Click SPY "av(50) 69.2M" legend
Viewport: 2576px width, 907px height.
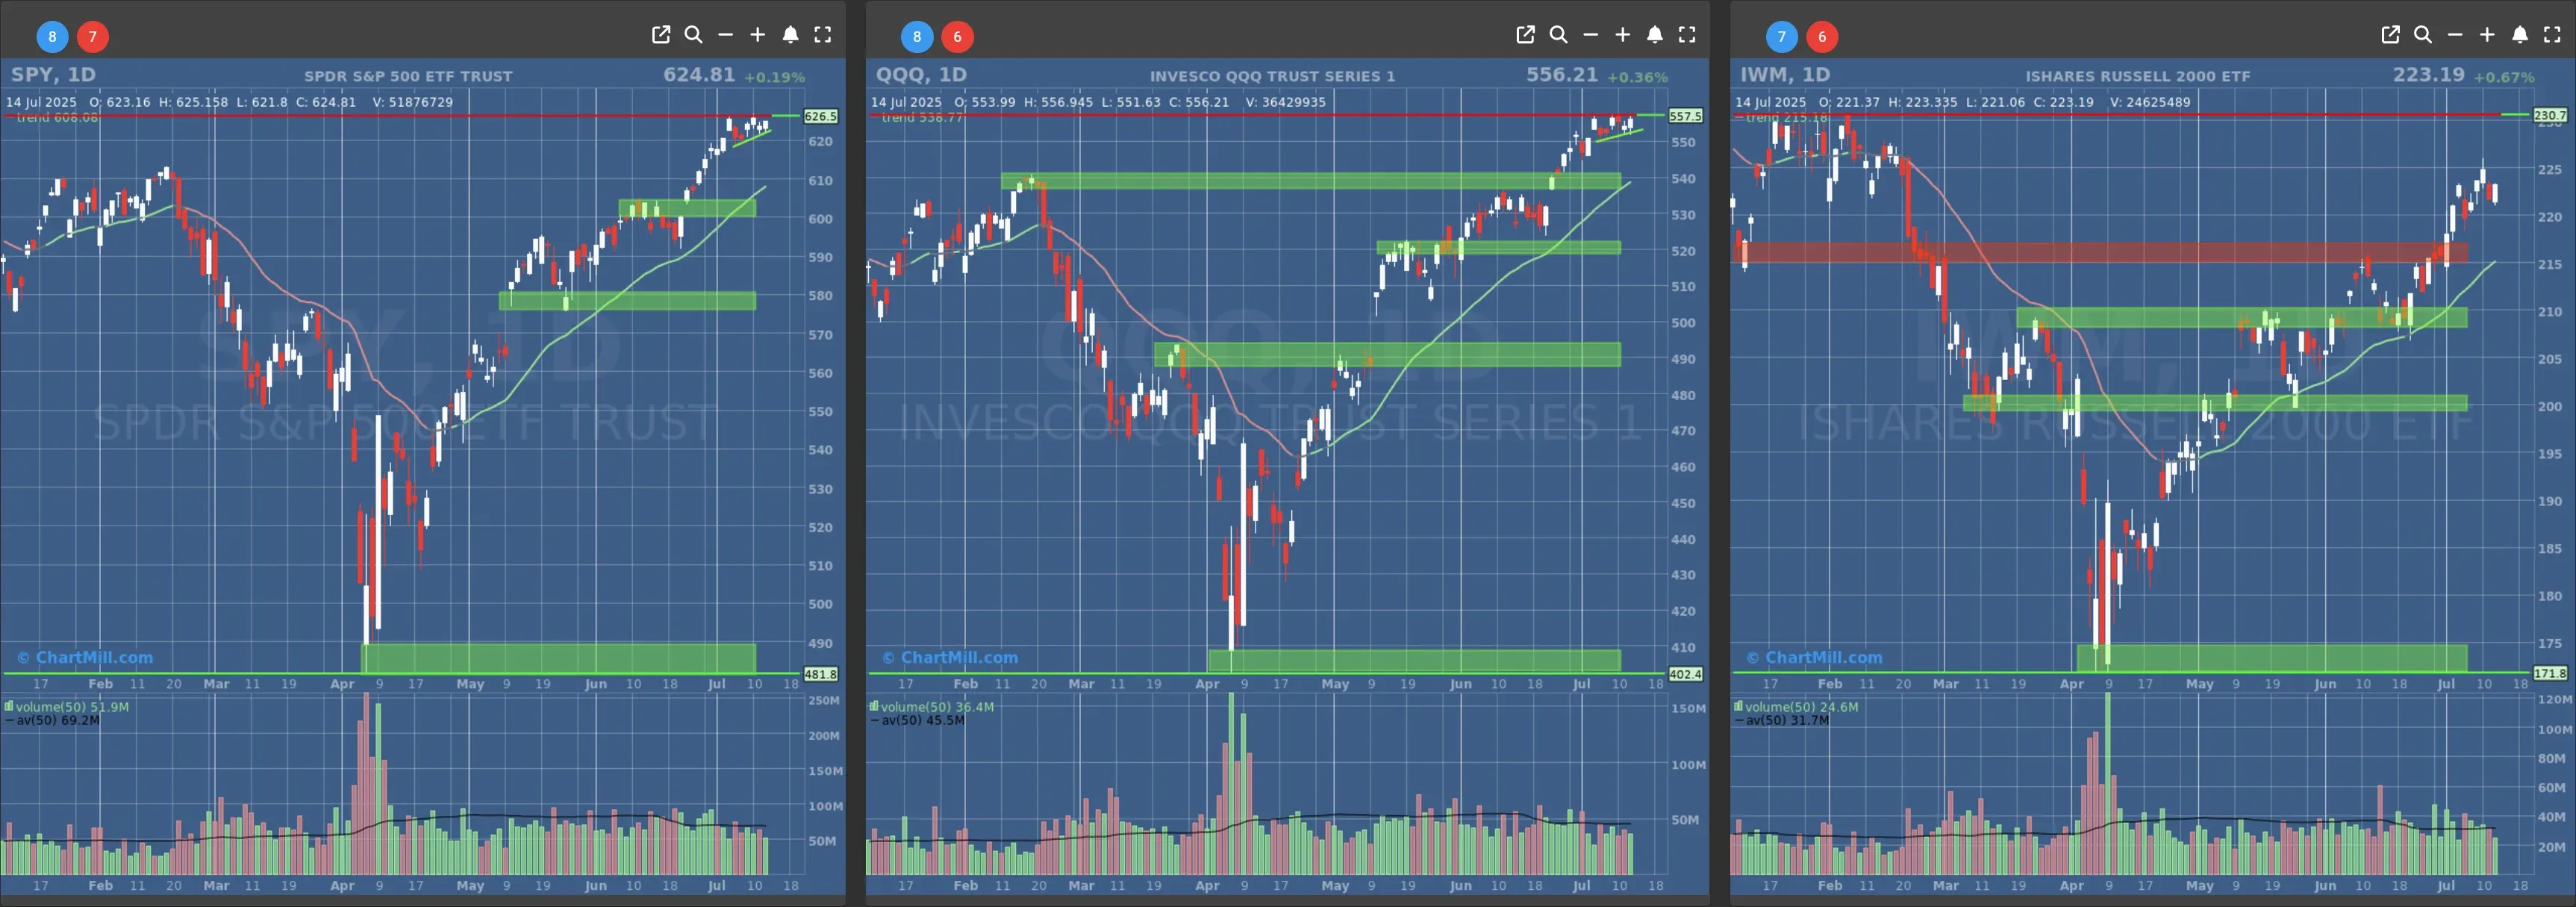tap(52, 721)
